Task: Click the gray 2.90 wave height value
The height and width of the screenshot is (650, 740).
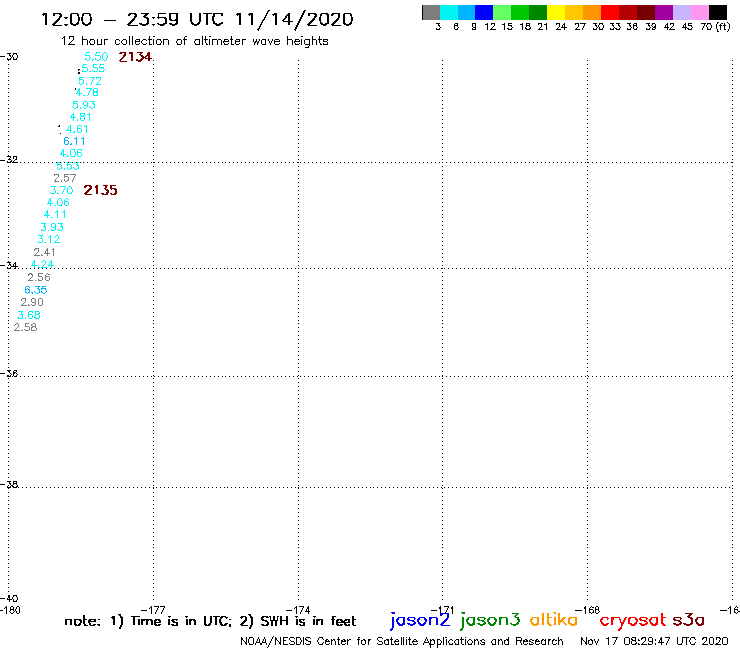Action: 32,302
